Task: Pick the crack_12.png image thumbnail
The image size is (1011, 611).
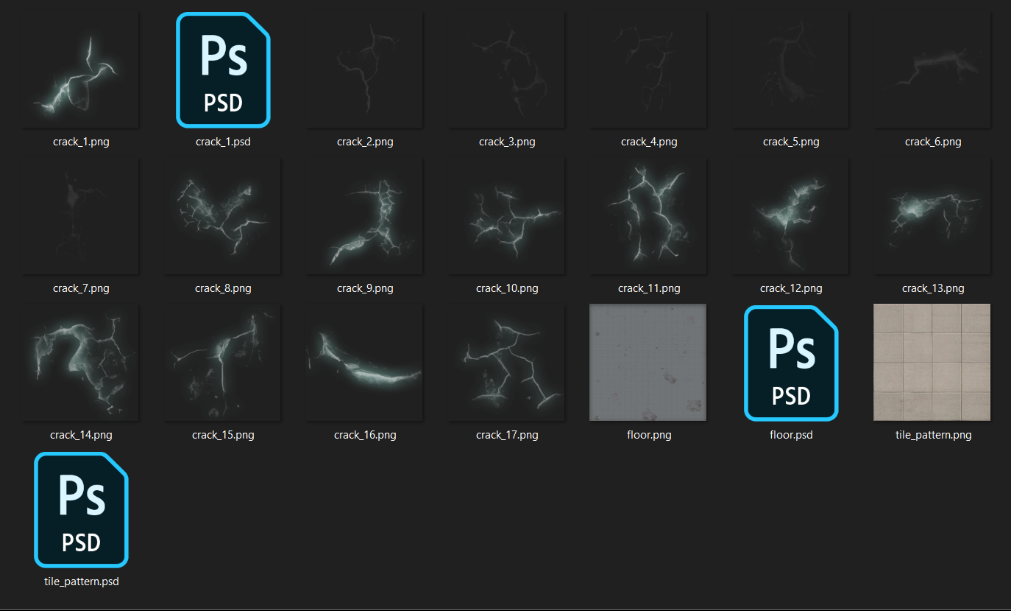Action: pos(790,216)
